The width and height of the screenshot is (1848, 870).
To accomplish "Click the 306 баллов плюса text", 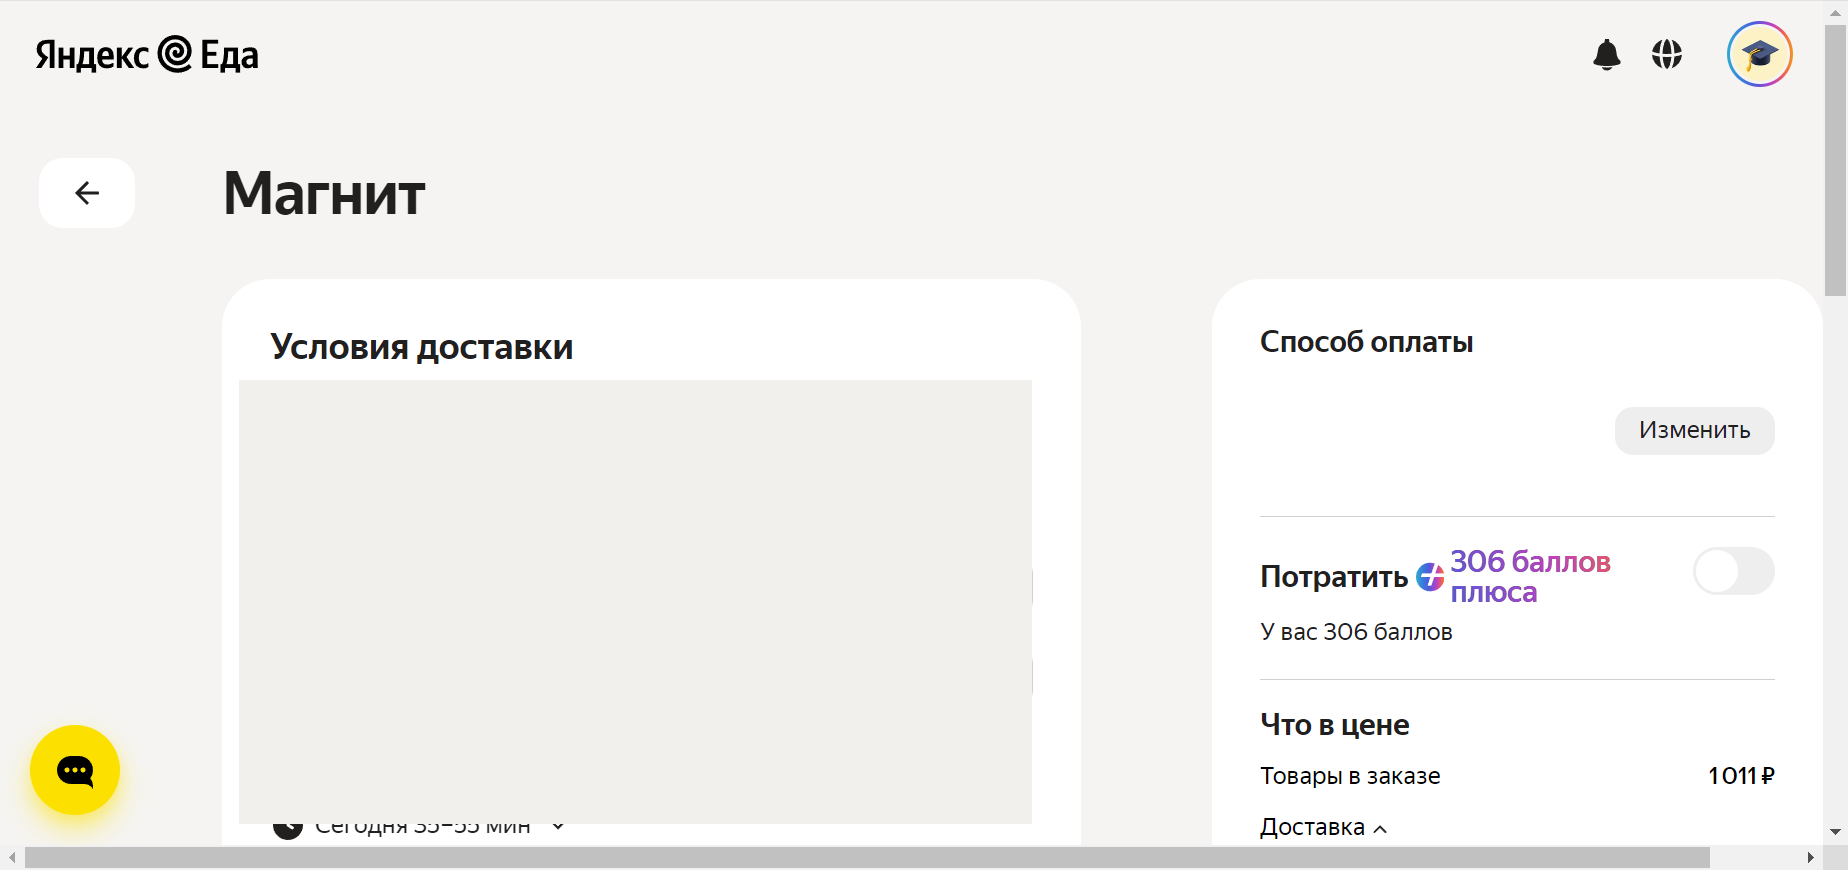I will [1530, 577].
